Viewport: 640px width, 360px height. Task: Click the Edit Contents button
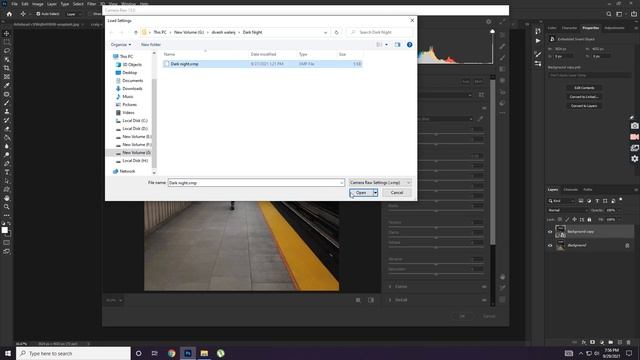(584, 88)
